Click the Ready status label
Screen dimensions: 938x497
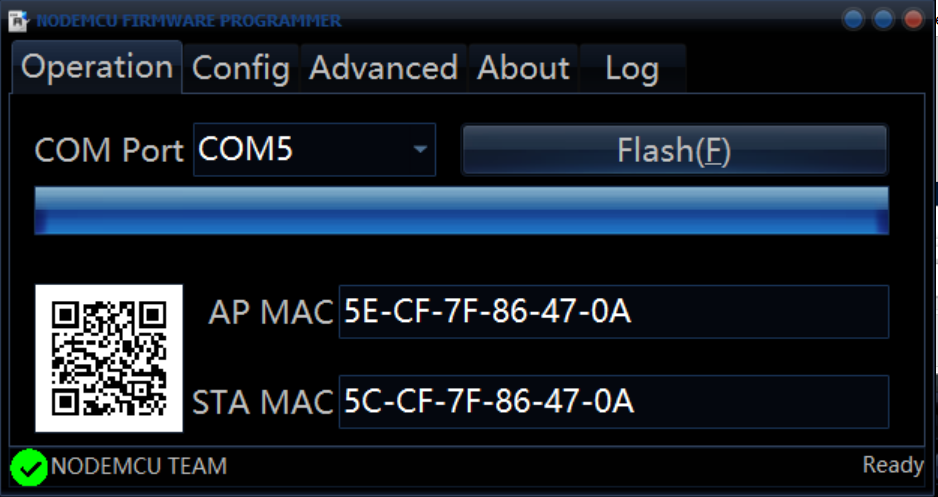(x=893, y=465)
